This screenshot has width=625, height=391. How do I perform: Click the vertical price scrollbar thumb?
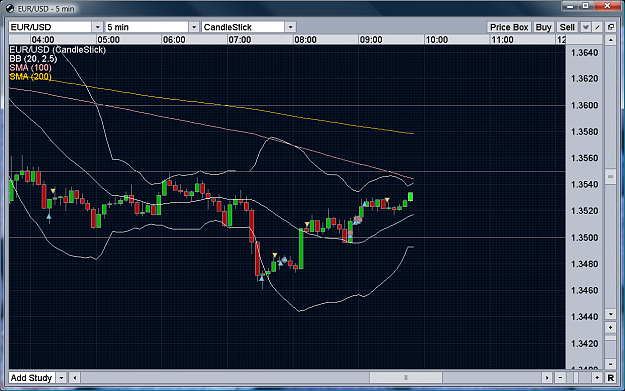[x=611, y=177]
